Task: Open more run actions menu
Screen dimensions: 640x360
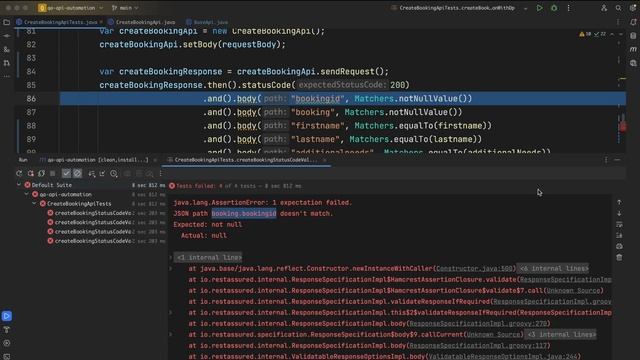Action: click(568, 8)
